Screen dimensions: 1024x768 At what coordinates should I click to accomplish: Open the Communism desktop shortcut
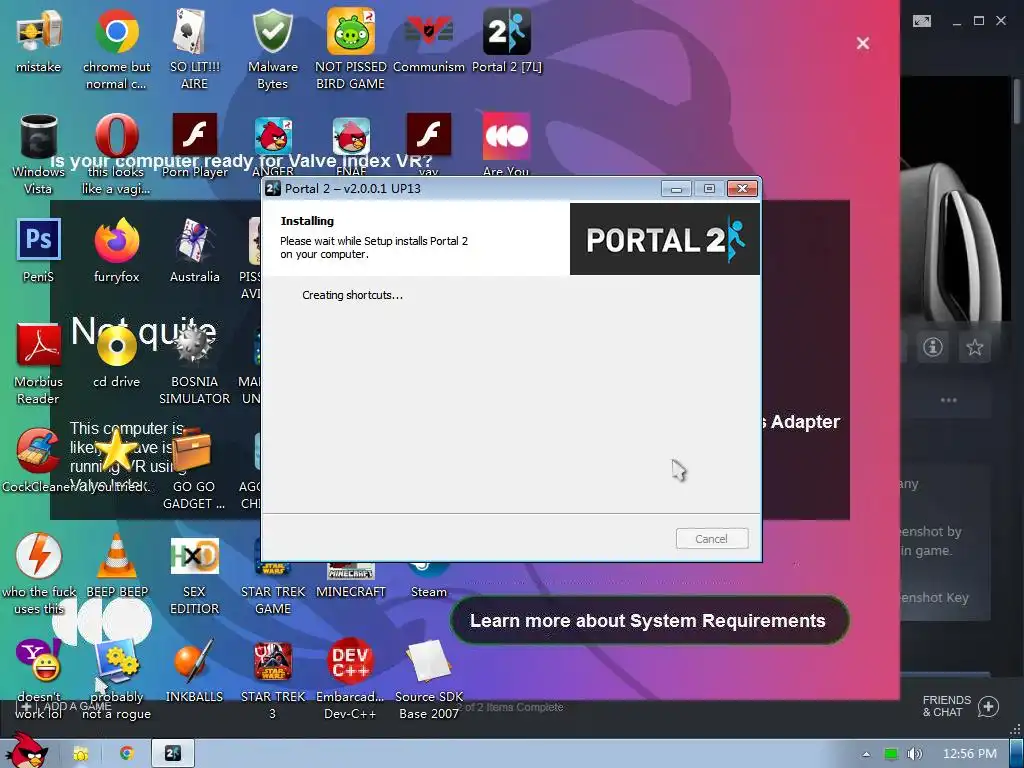(428, 32)
